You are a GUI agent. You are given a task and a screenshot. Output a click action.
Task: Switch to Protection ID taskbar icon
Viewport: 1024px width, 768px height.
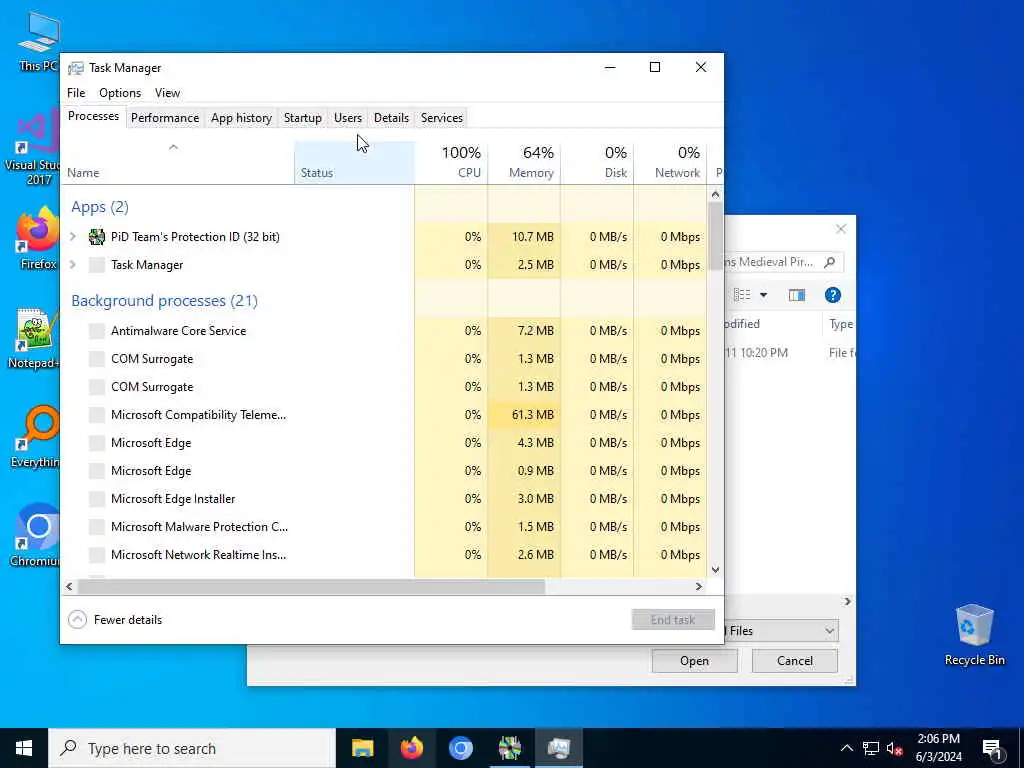[x=509, y=748]
